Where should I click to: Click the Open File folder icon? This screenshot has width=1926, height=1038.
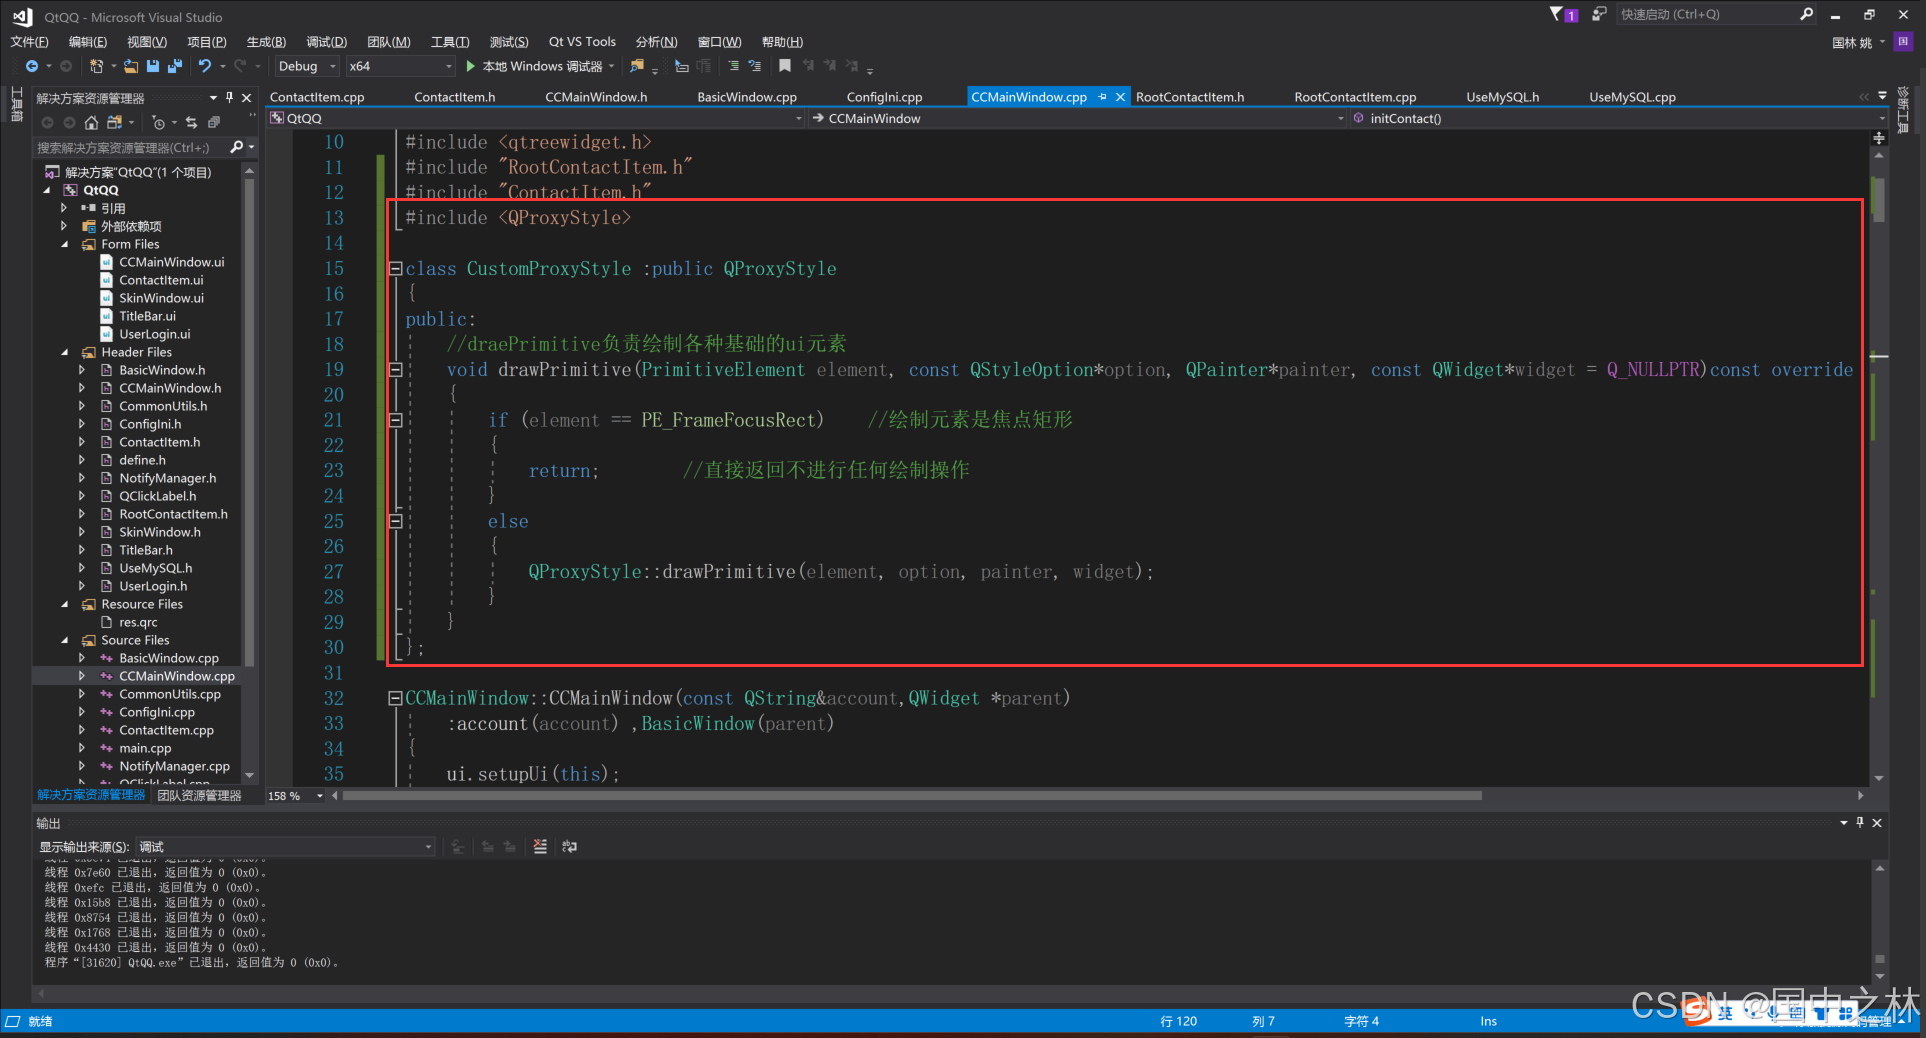pyautogui.click(x=131, y=66)
